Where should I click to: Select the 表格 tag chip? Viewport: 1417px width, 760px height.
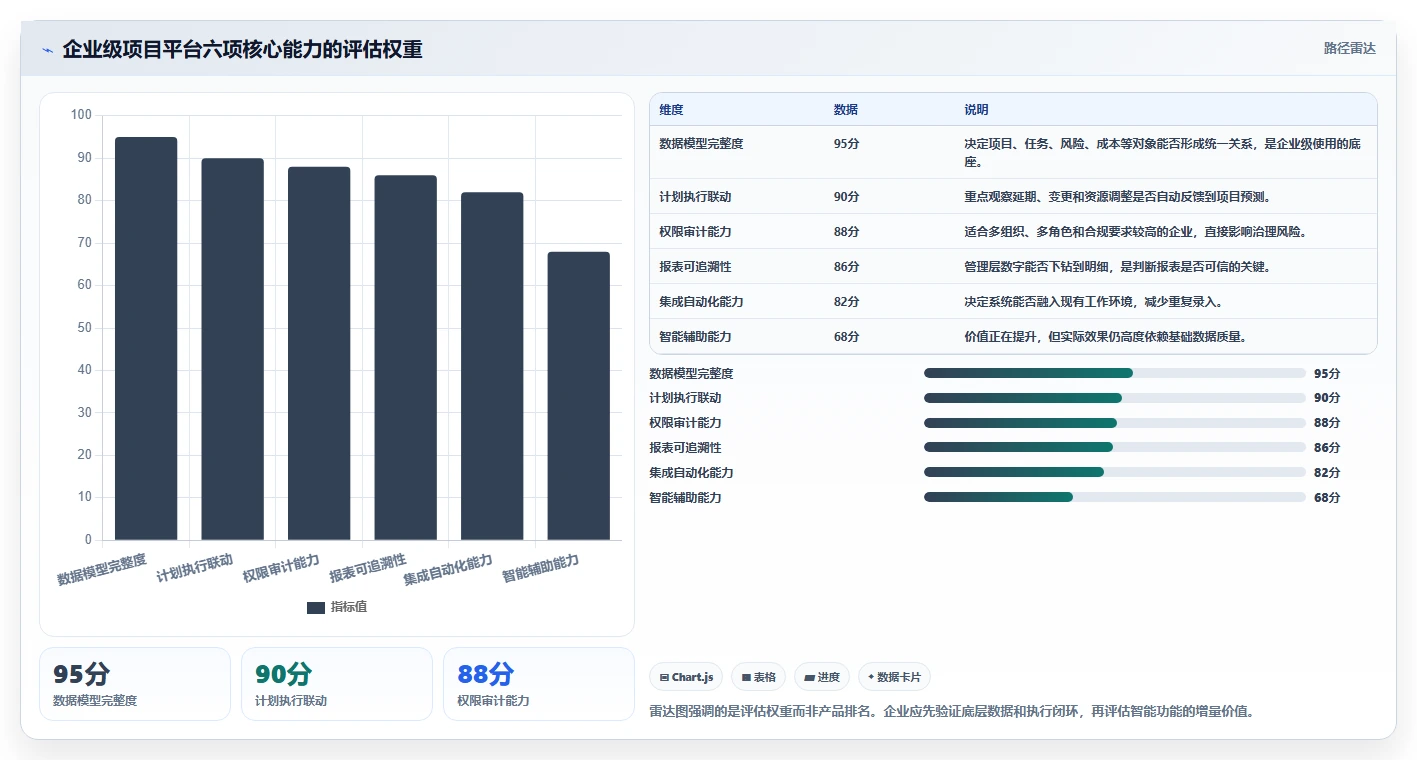point(759,677)
